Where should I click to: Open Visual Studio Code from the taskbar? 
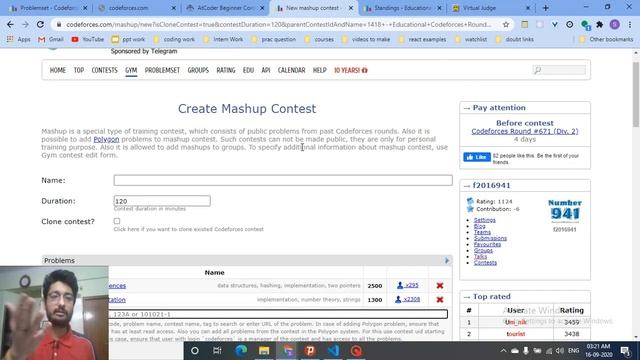(x=333, y=351)
